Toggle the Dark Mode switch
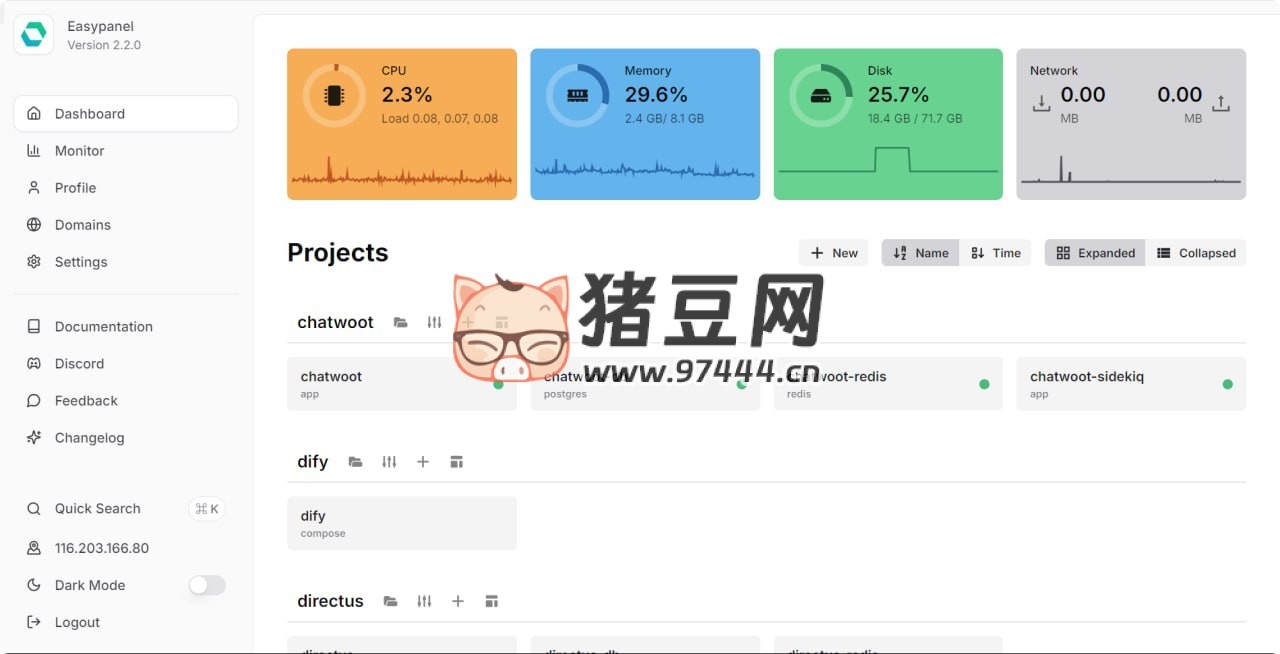 click(206, 585)
